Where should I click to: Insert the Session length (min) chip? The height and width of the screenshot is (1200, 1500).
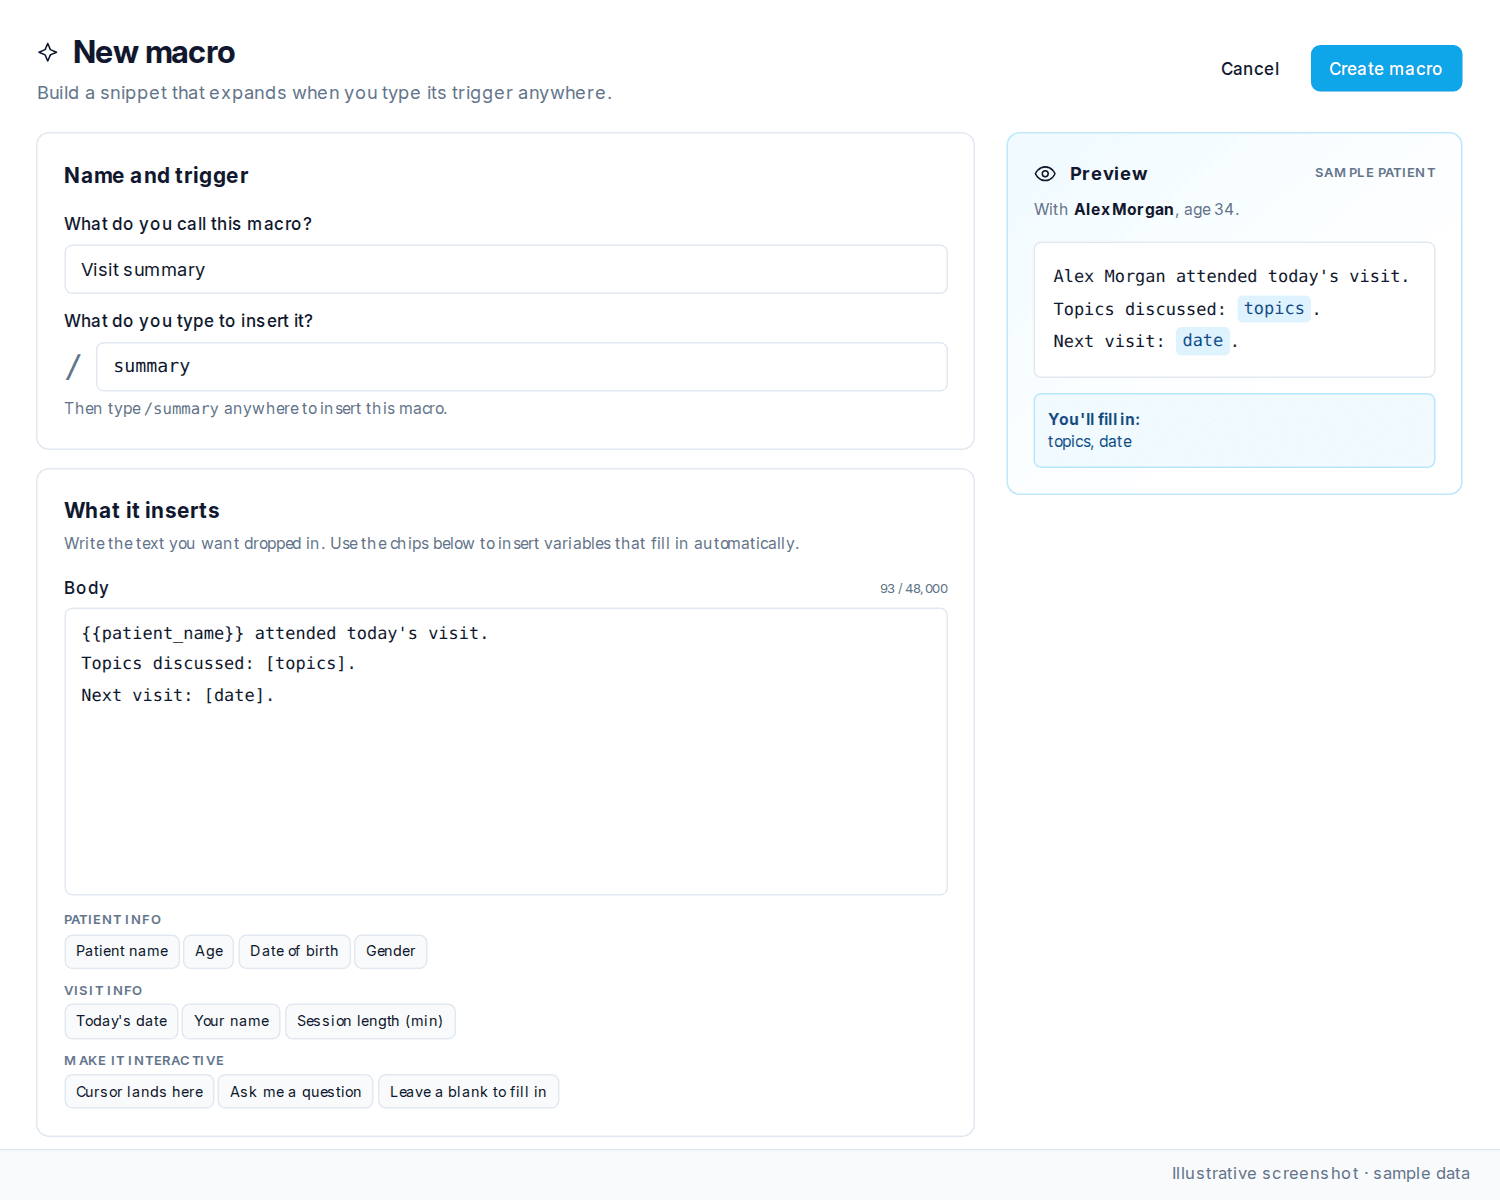(x=370, y=1021)
